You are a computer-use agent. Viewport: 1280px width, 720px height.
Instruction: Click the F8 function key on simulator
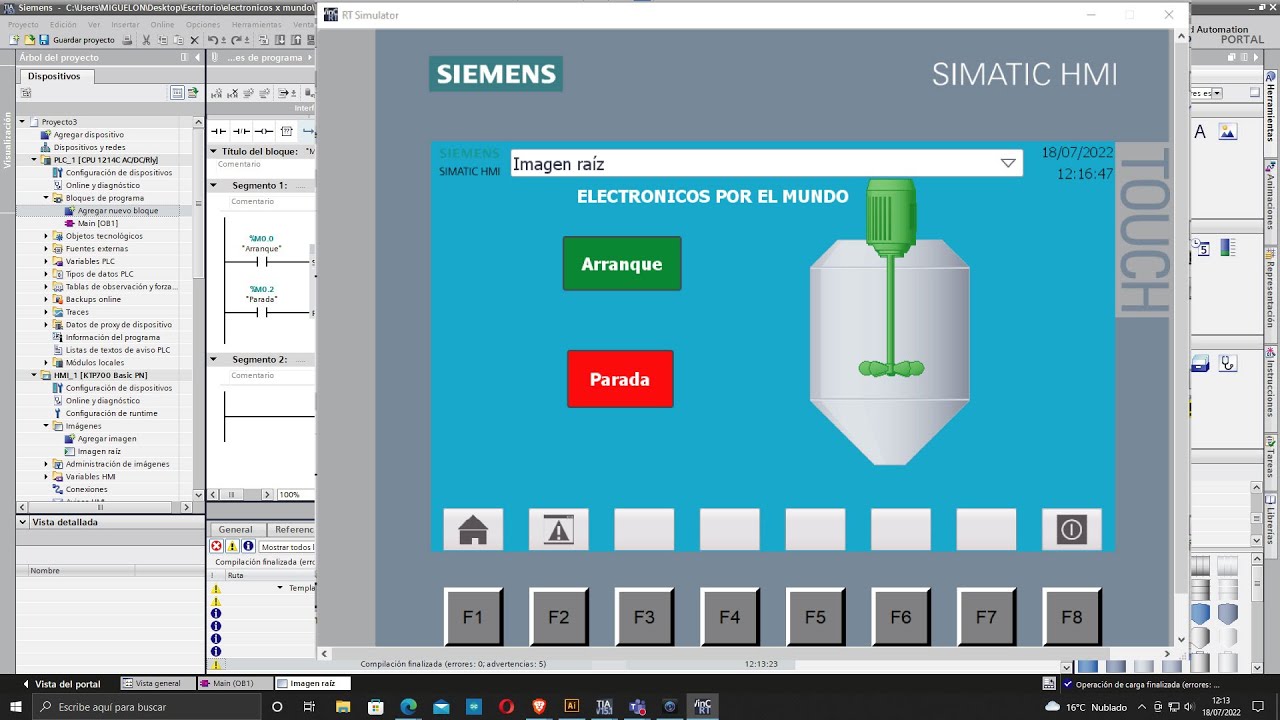(1072, 617)
